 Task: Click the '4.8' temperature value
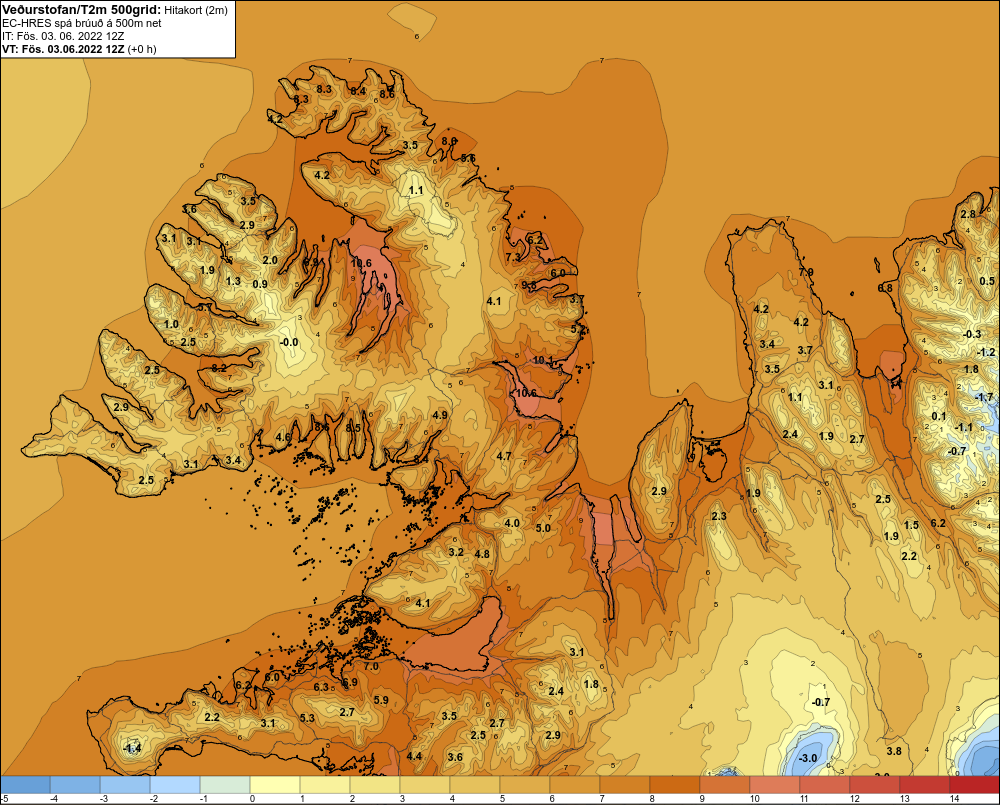(482, 554)
